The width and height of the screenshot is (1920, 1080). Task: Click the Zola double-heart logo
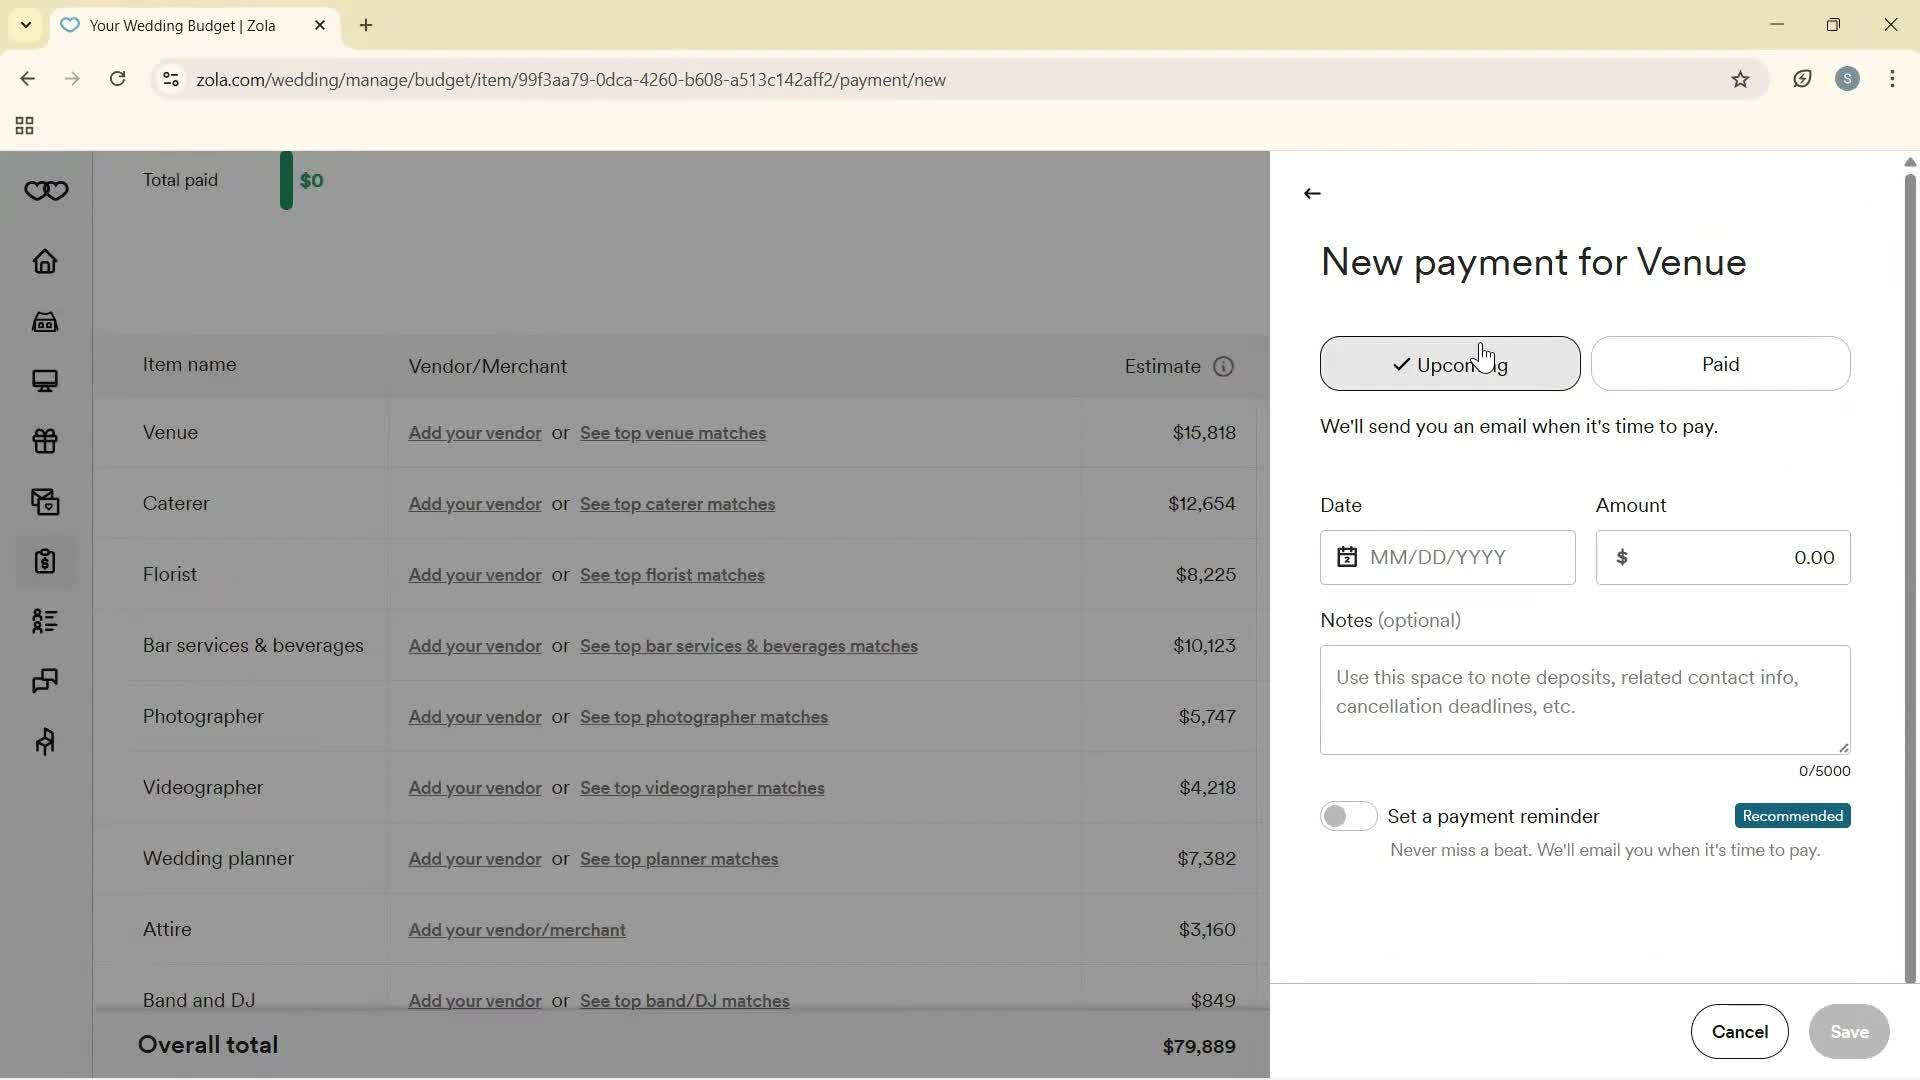[x=46, y=191]
